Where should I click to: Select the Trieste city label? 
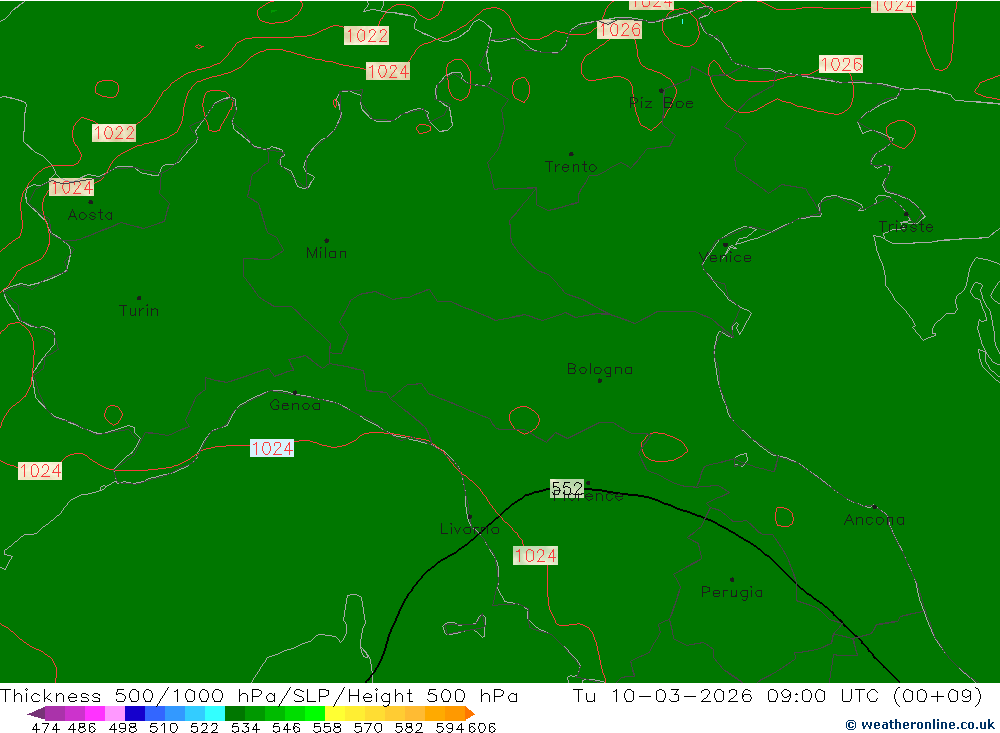[906, 227]
